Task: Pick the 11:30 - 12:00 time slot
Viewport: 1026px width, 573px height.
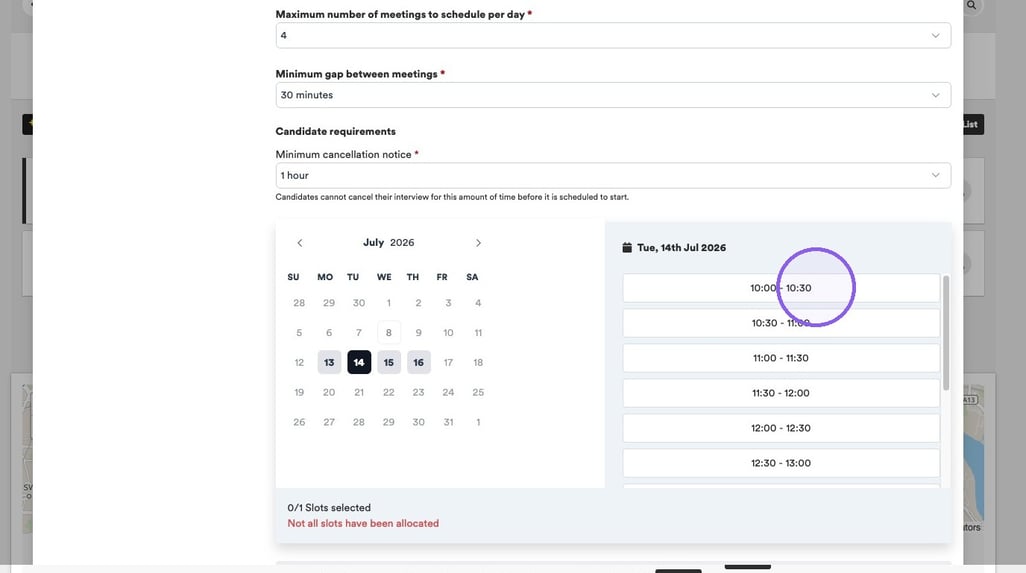Action: click(781, 393)
